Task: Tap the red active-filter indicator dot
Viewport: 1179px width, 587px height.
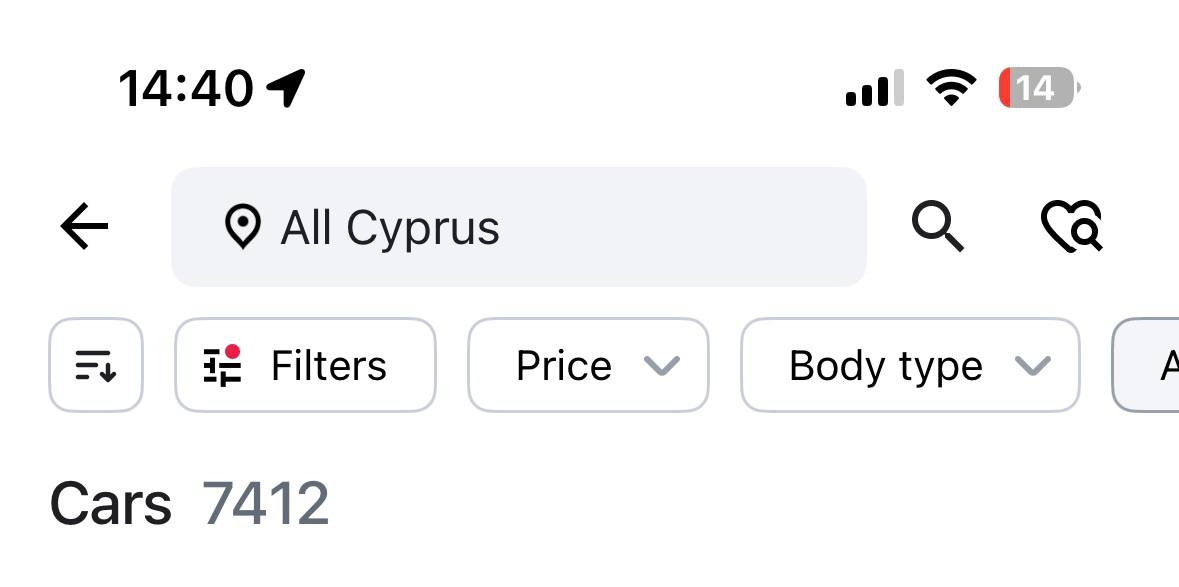Action: click(x=232, y=352)
